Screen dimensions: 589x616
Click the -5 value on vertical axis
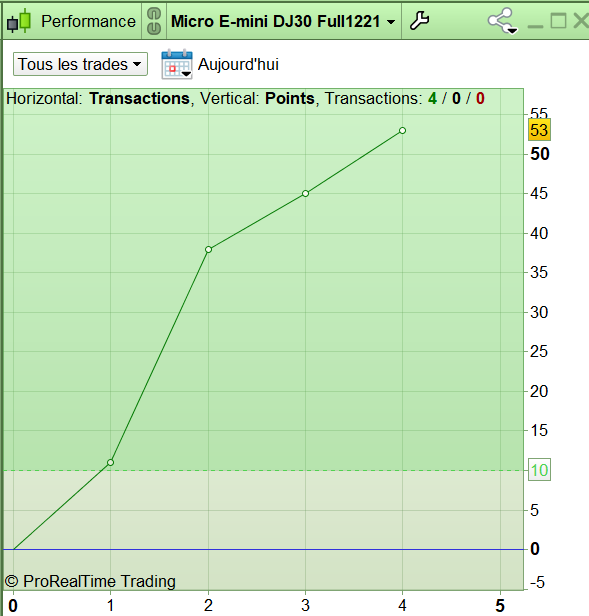pos(537,582)
